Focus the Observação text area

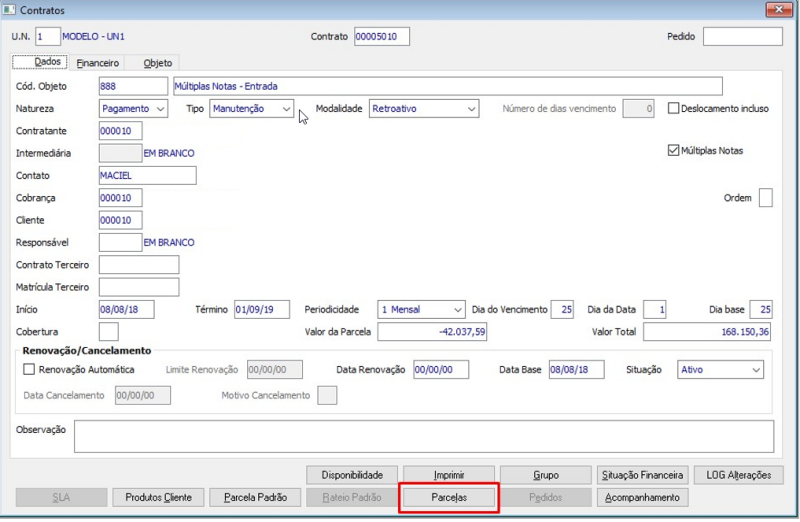click(424, 436)
